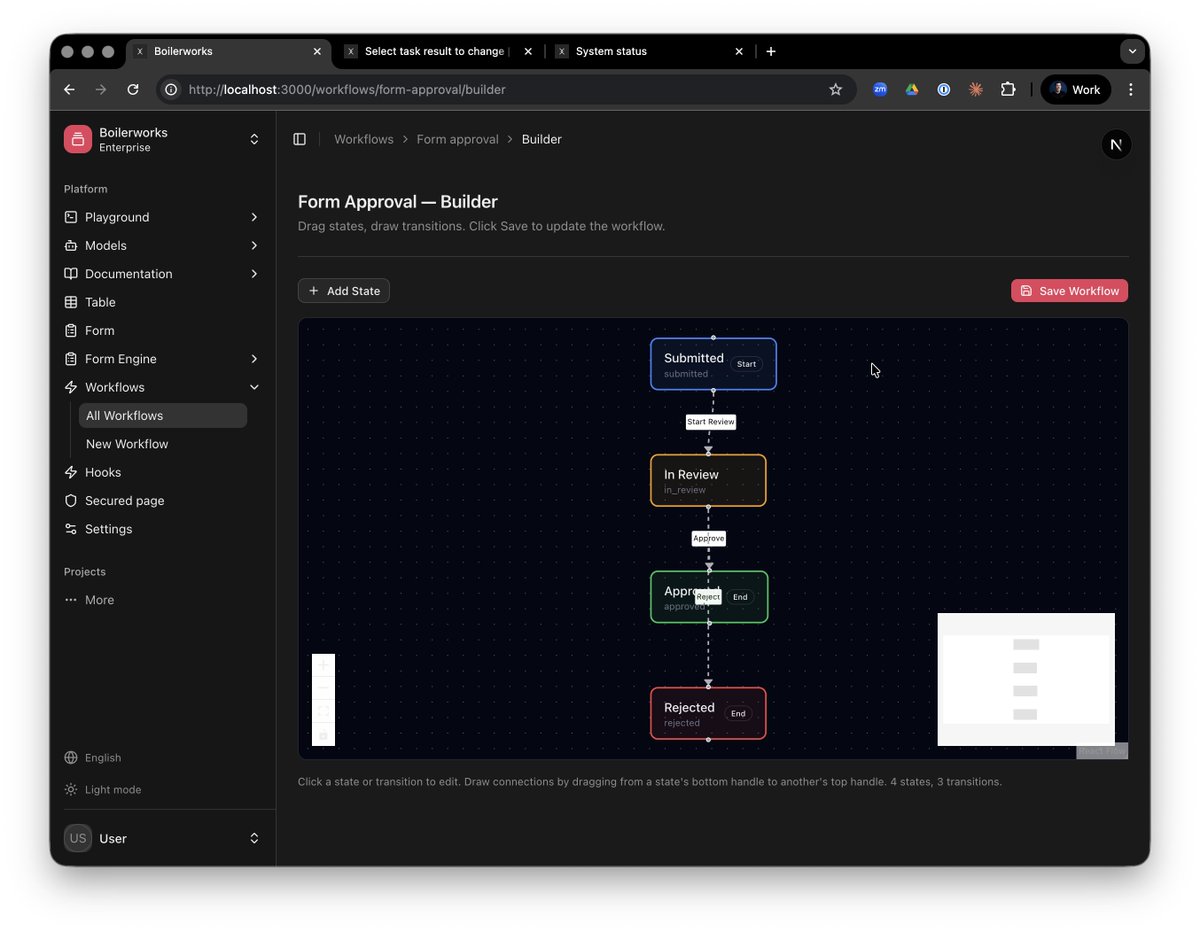Switch to the System status tab
Viewport: 1200px width, 932px height.
[x=648, y=51]
